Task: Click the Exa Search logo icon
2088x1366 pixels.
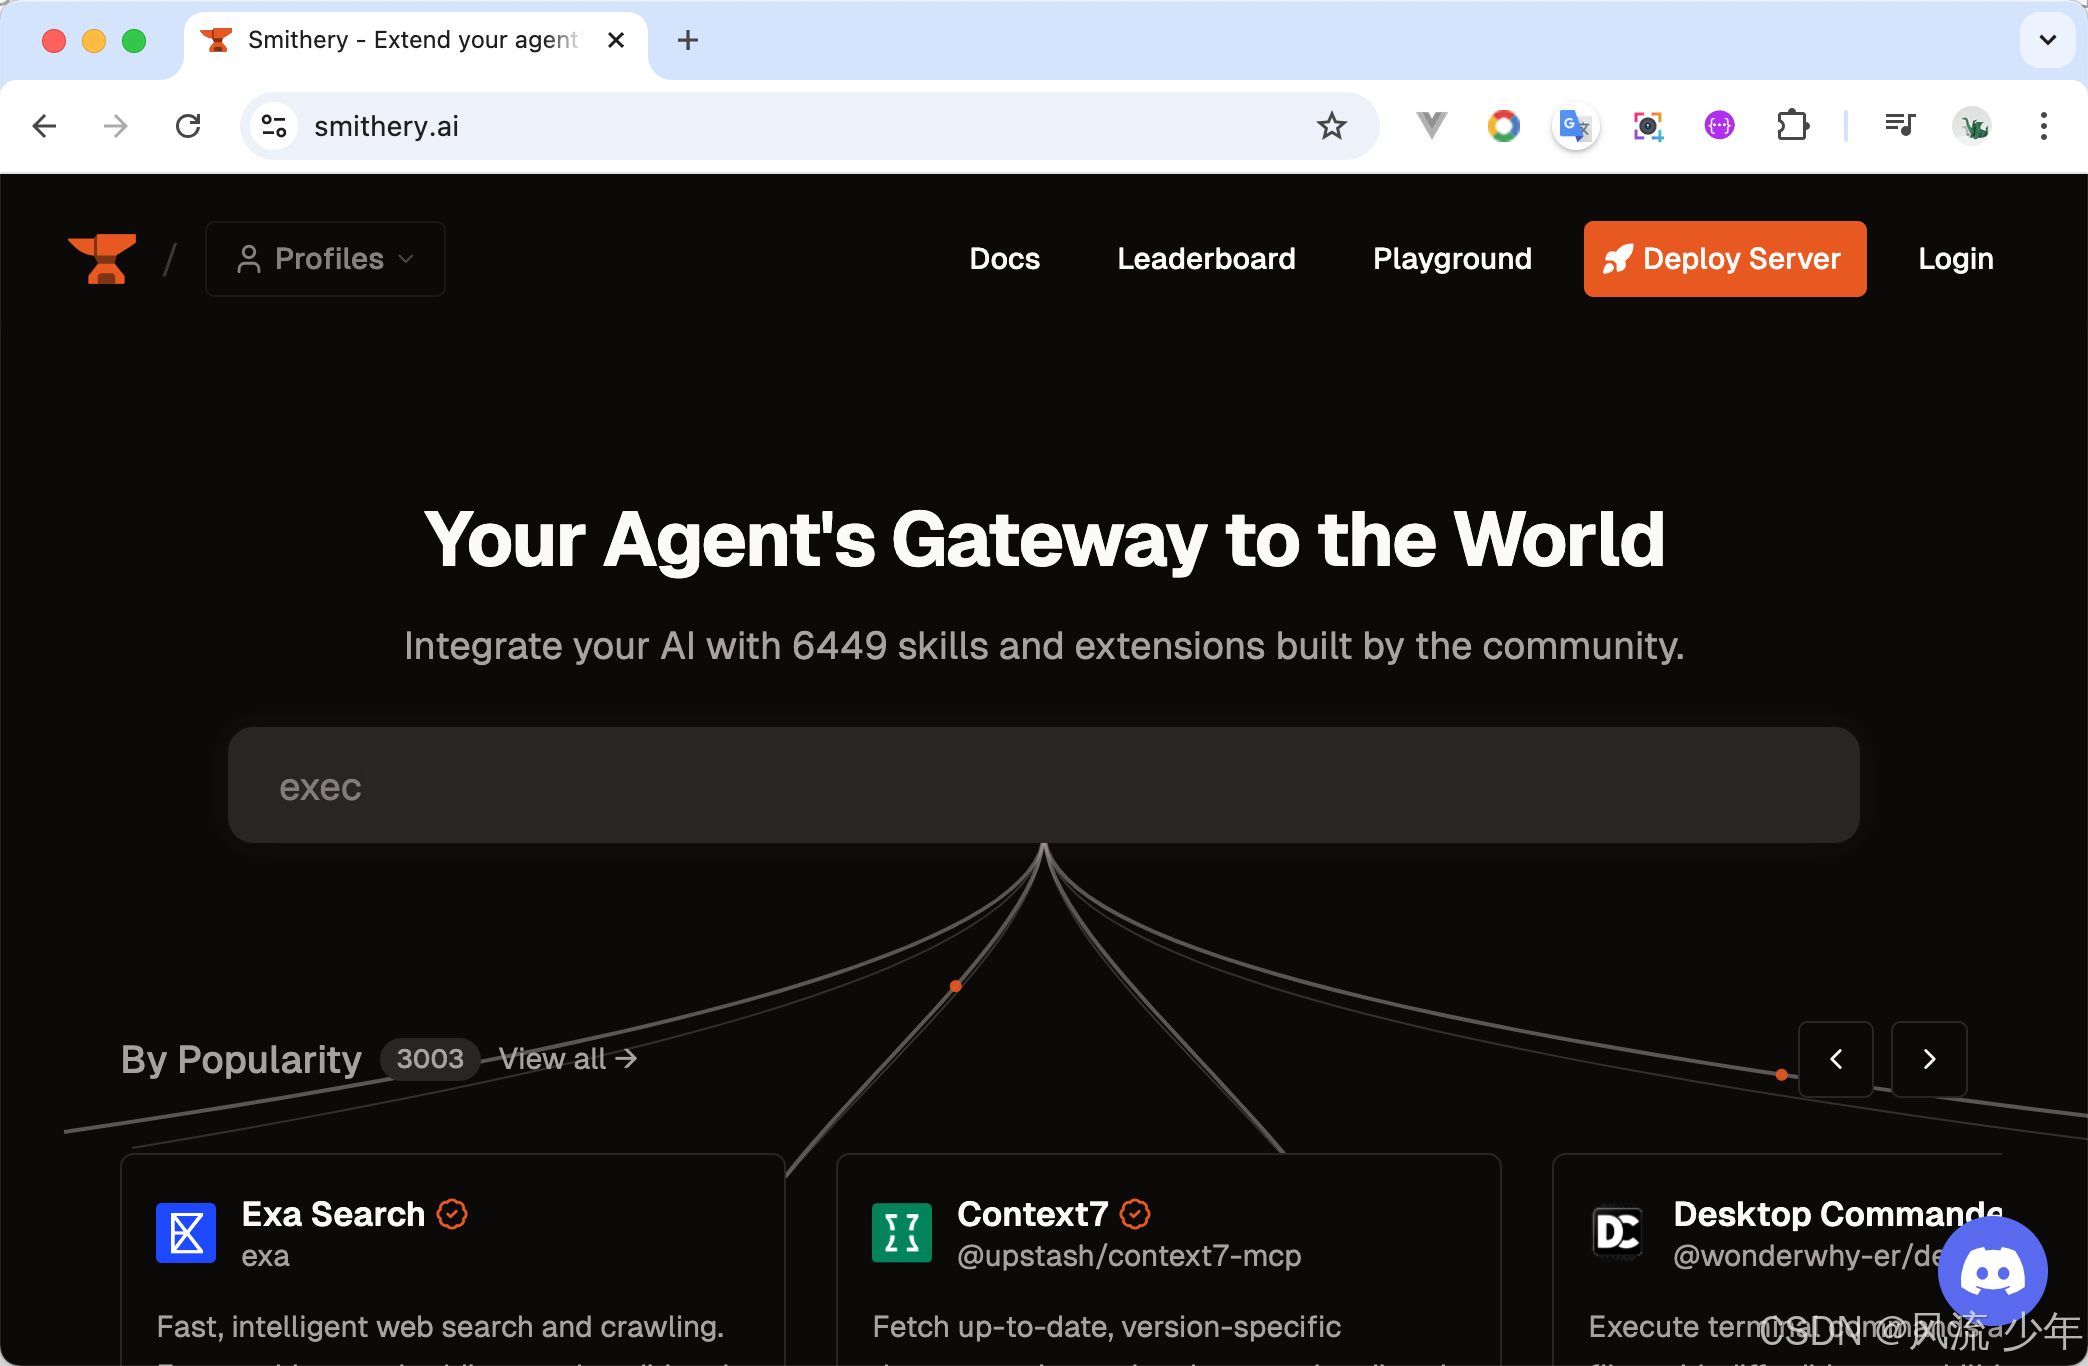Action: point(186,1233)
